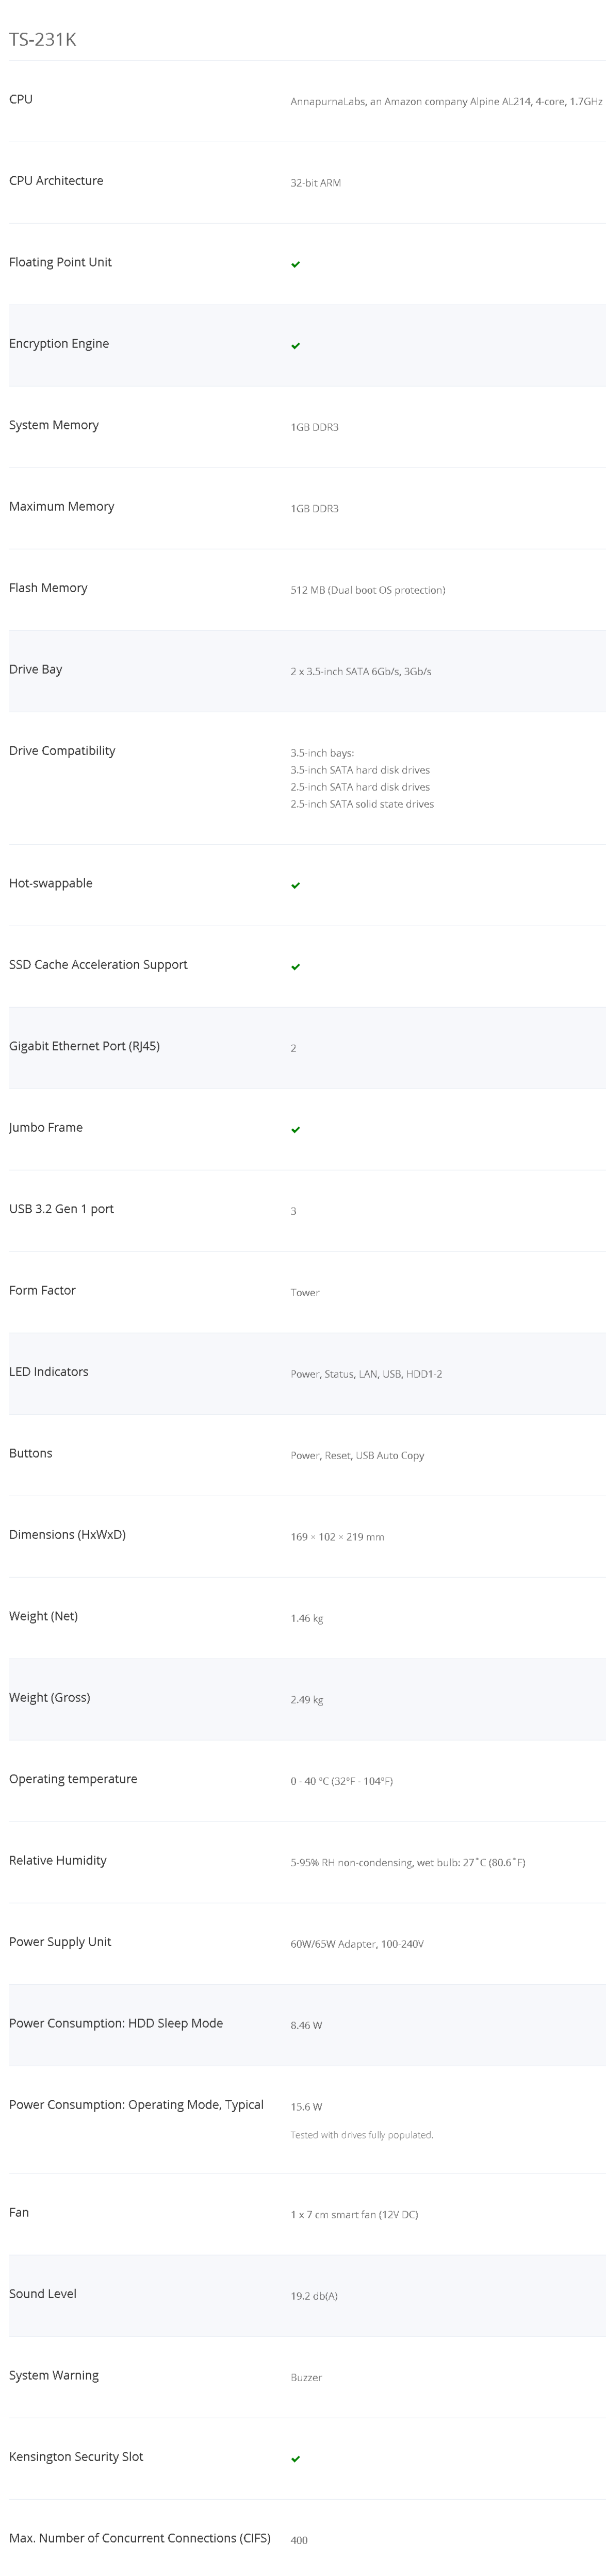
Task: Click the SSD Cache Acceleration Support checkmark
Action: pos(295,967)
